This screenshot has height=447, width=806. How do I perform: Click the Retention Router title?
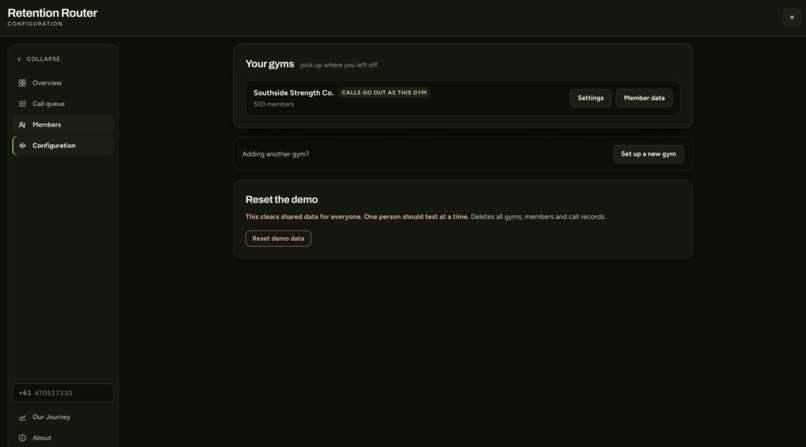pyautogui.click(x=52, y=13)
